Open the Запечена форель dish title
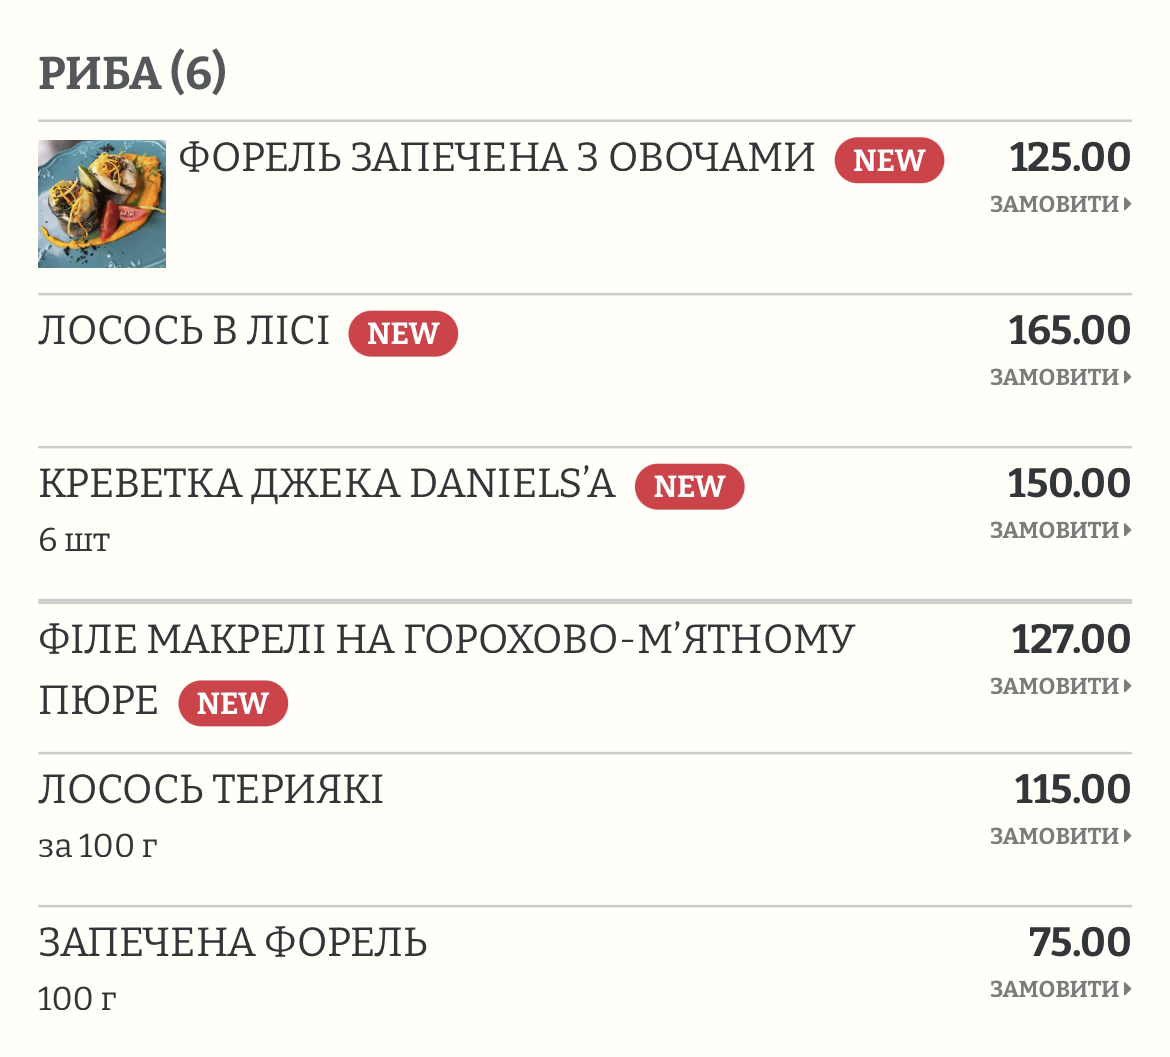 click(233, 943)
